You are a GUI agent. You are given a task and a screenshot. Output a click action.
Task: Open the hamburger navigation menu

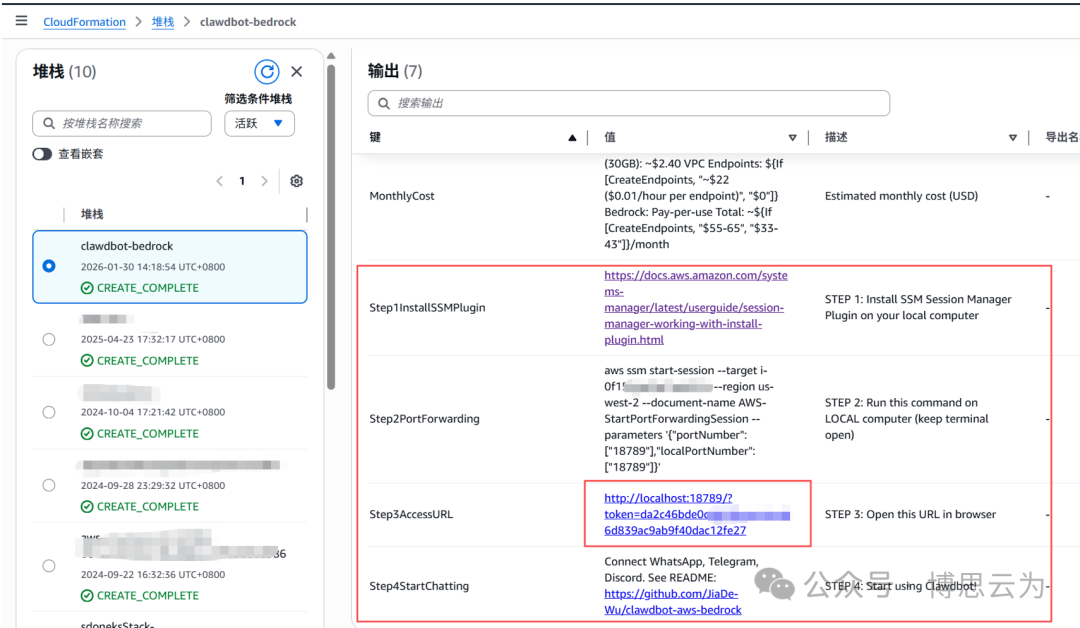tap(21, 21)
